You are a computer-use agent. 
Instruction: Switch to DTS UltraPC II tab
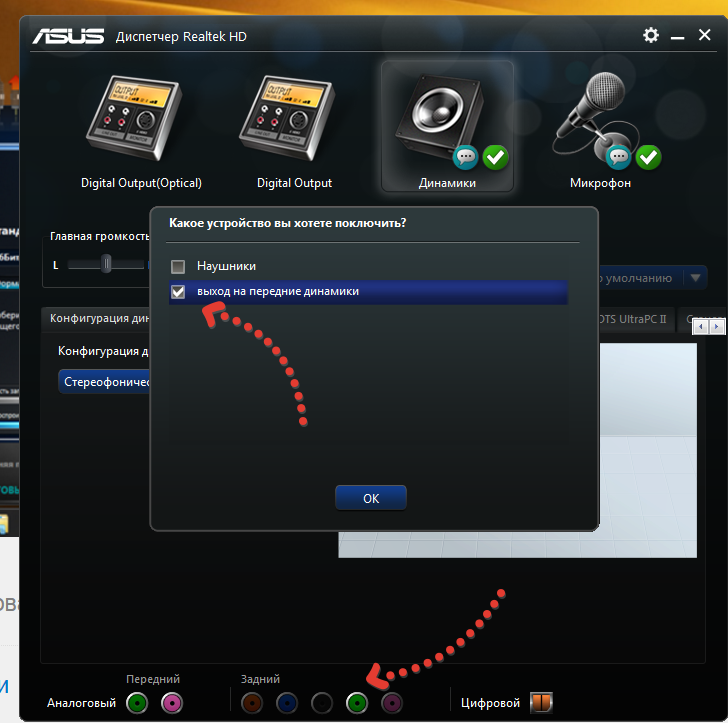(635, 319)
